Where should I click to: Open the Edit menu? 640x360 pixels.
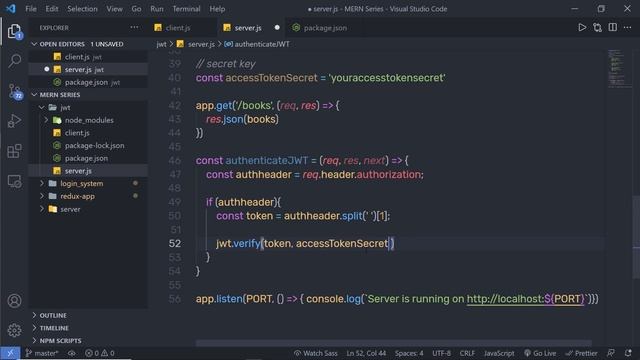[52, 9]
